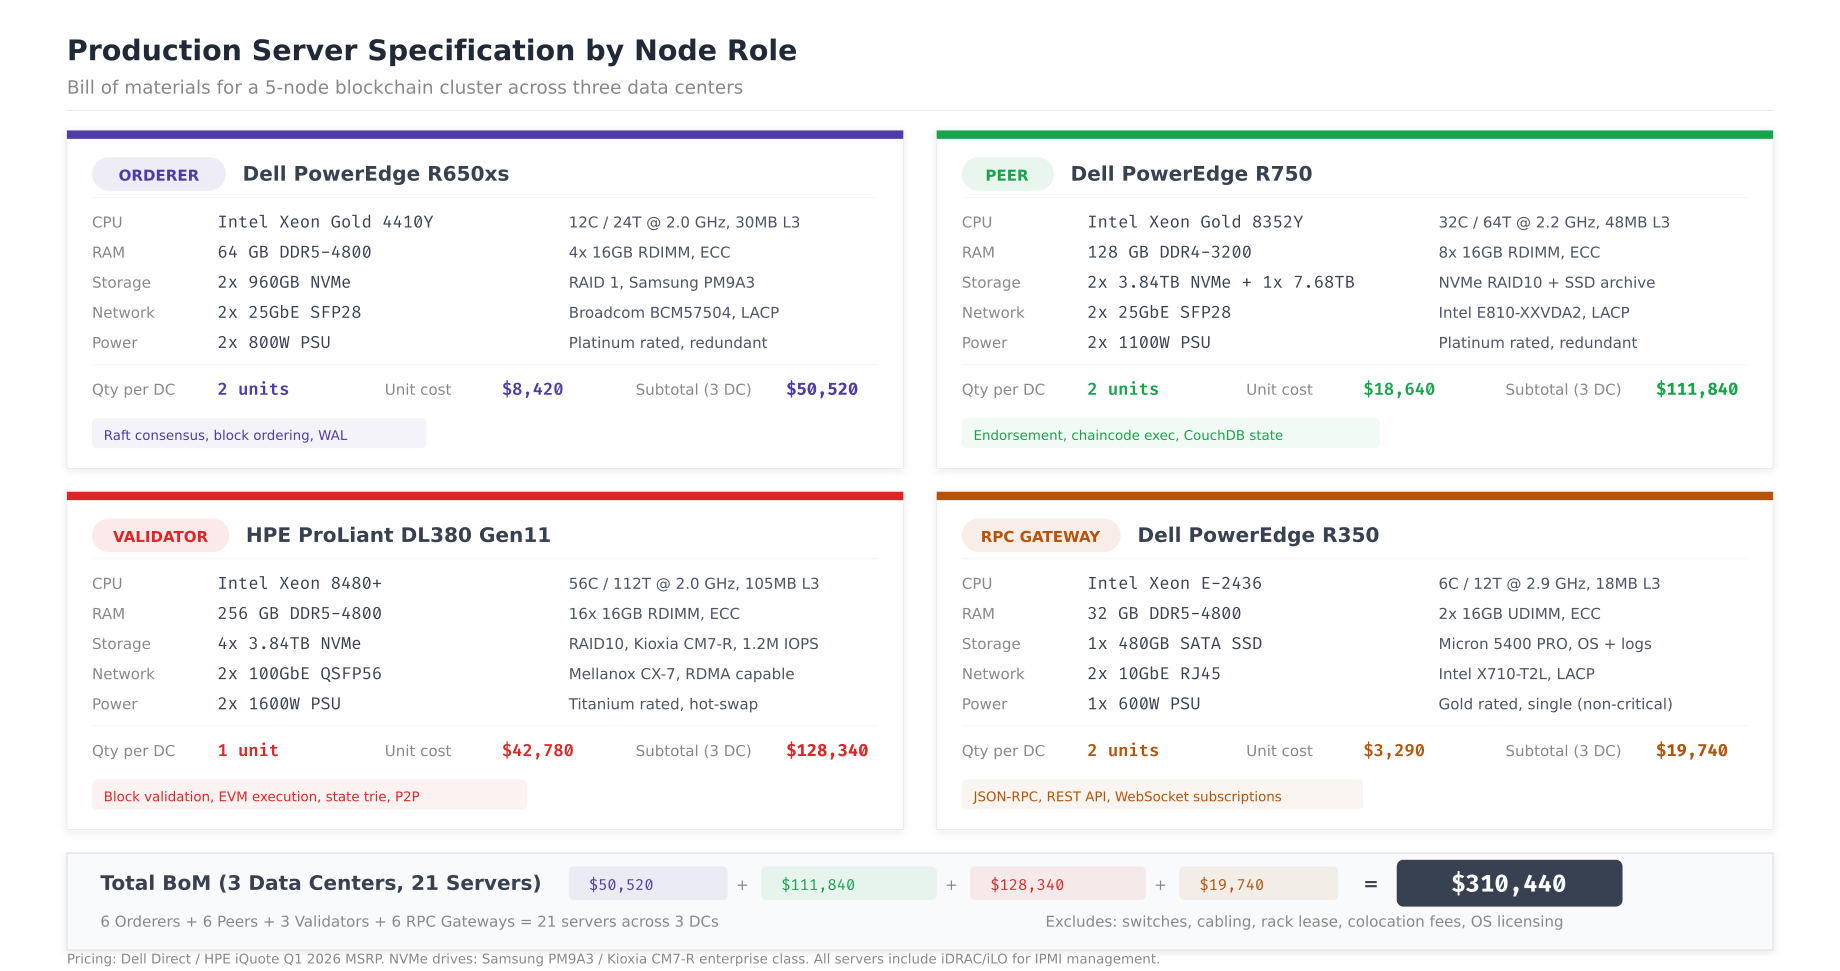Select the Total BoM summary section
Image resolution: width=1840 pixels, height=971 pixels.
(x=320, y=882)
